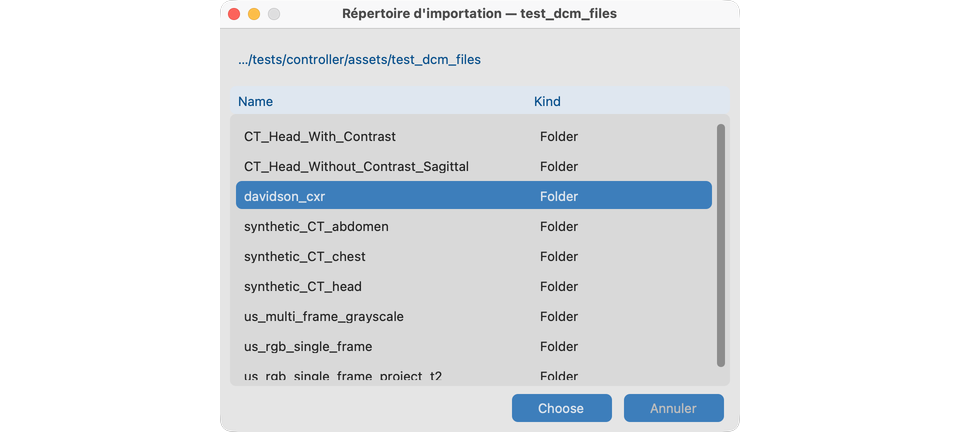The height and width of the screenshot is (432, 960).
Task: Select the synthetic_CT_chest folder
Action: point(473,256)
